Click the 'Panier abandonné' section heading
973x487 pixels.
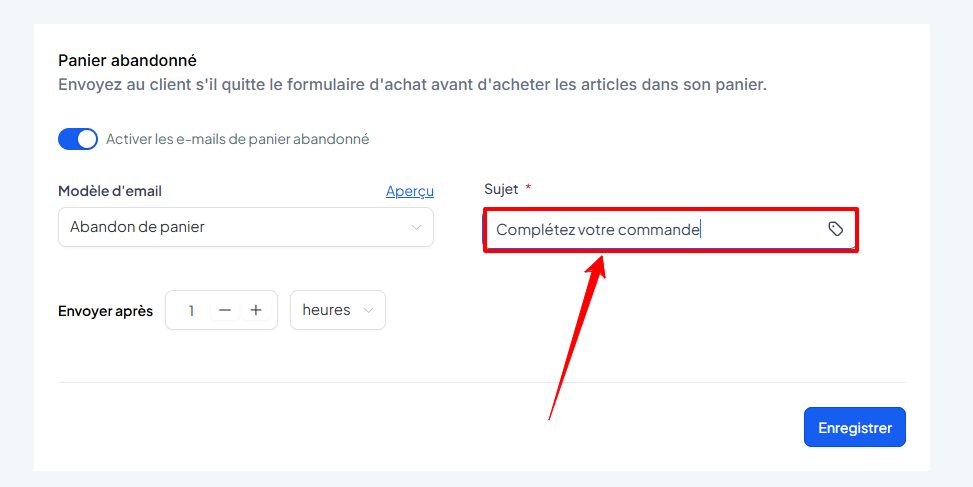click(x=128, y=60)
